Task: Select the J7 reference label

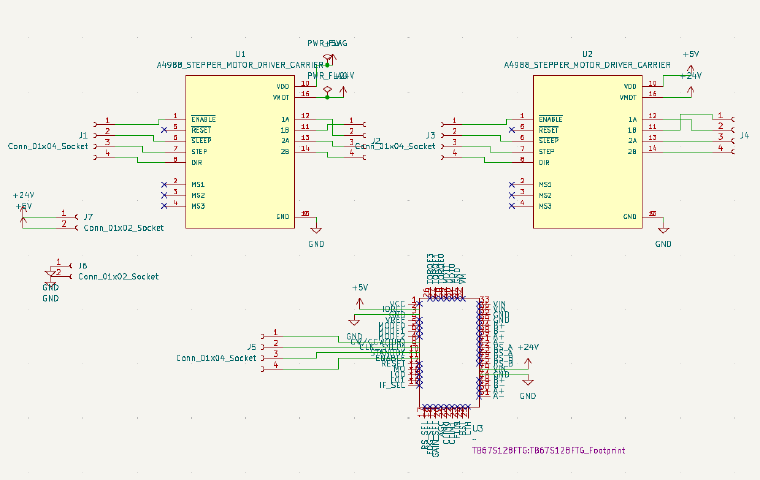Action: (x=88, y=217)
